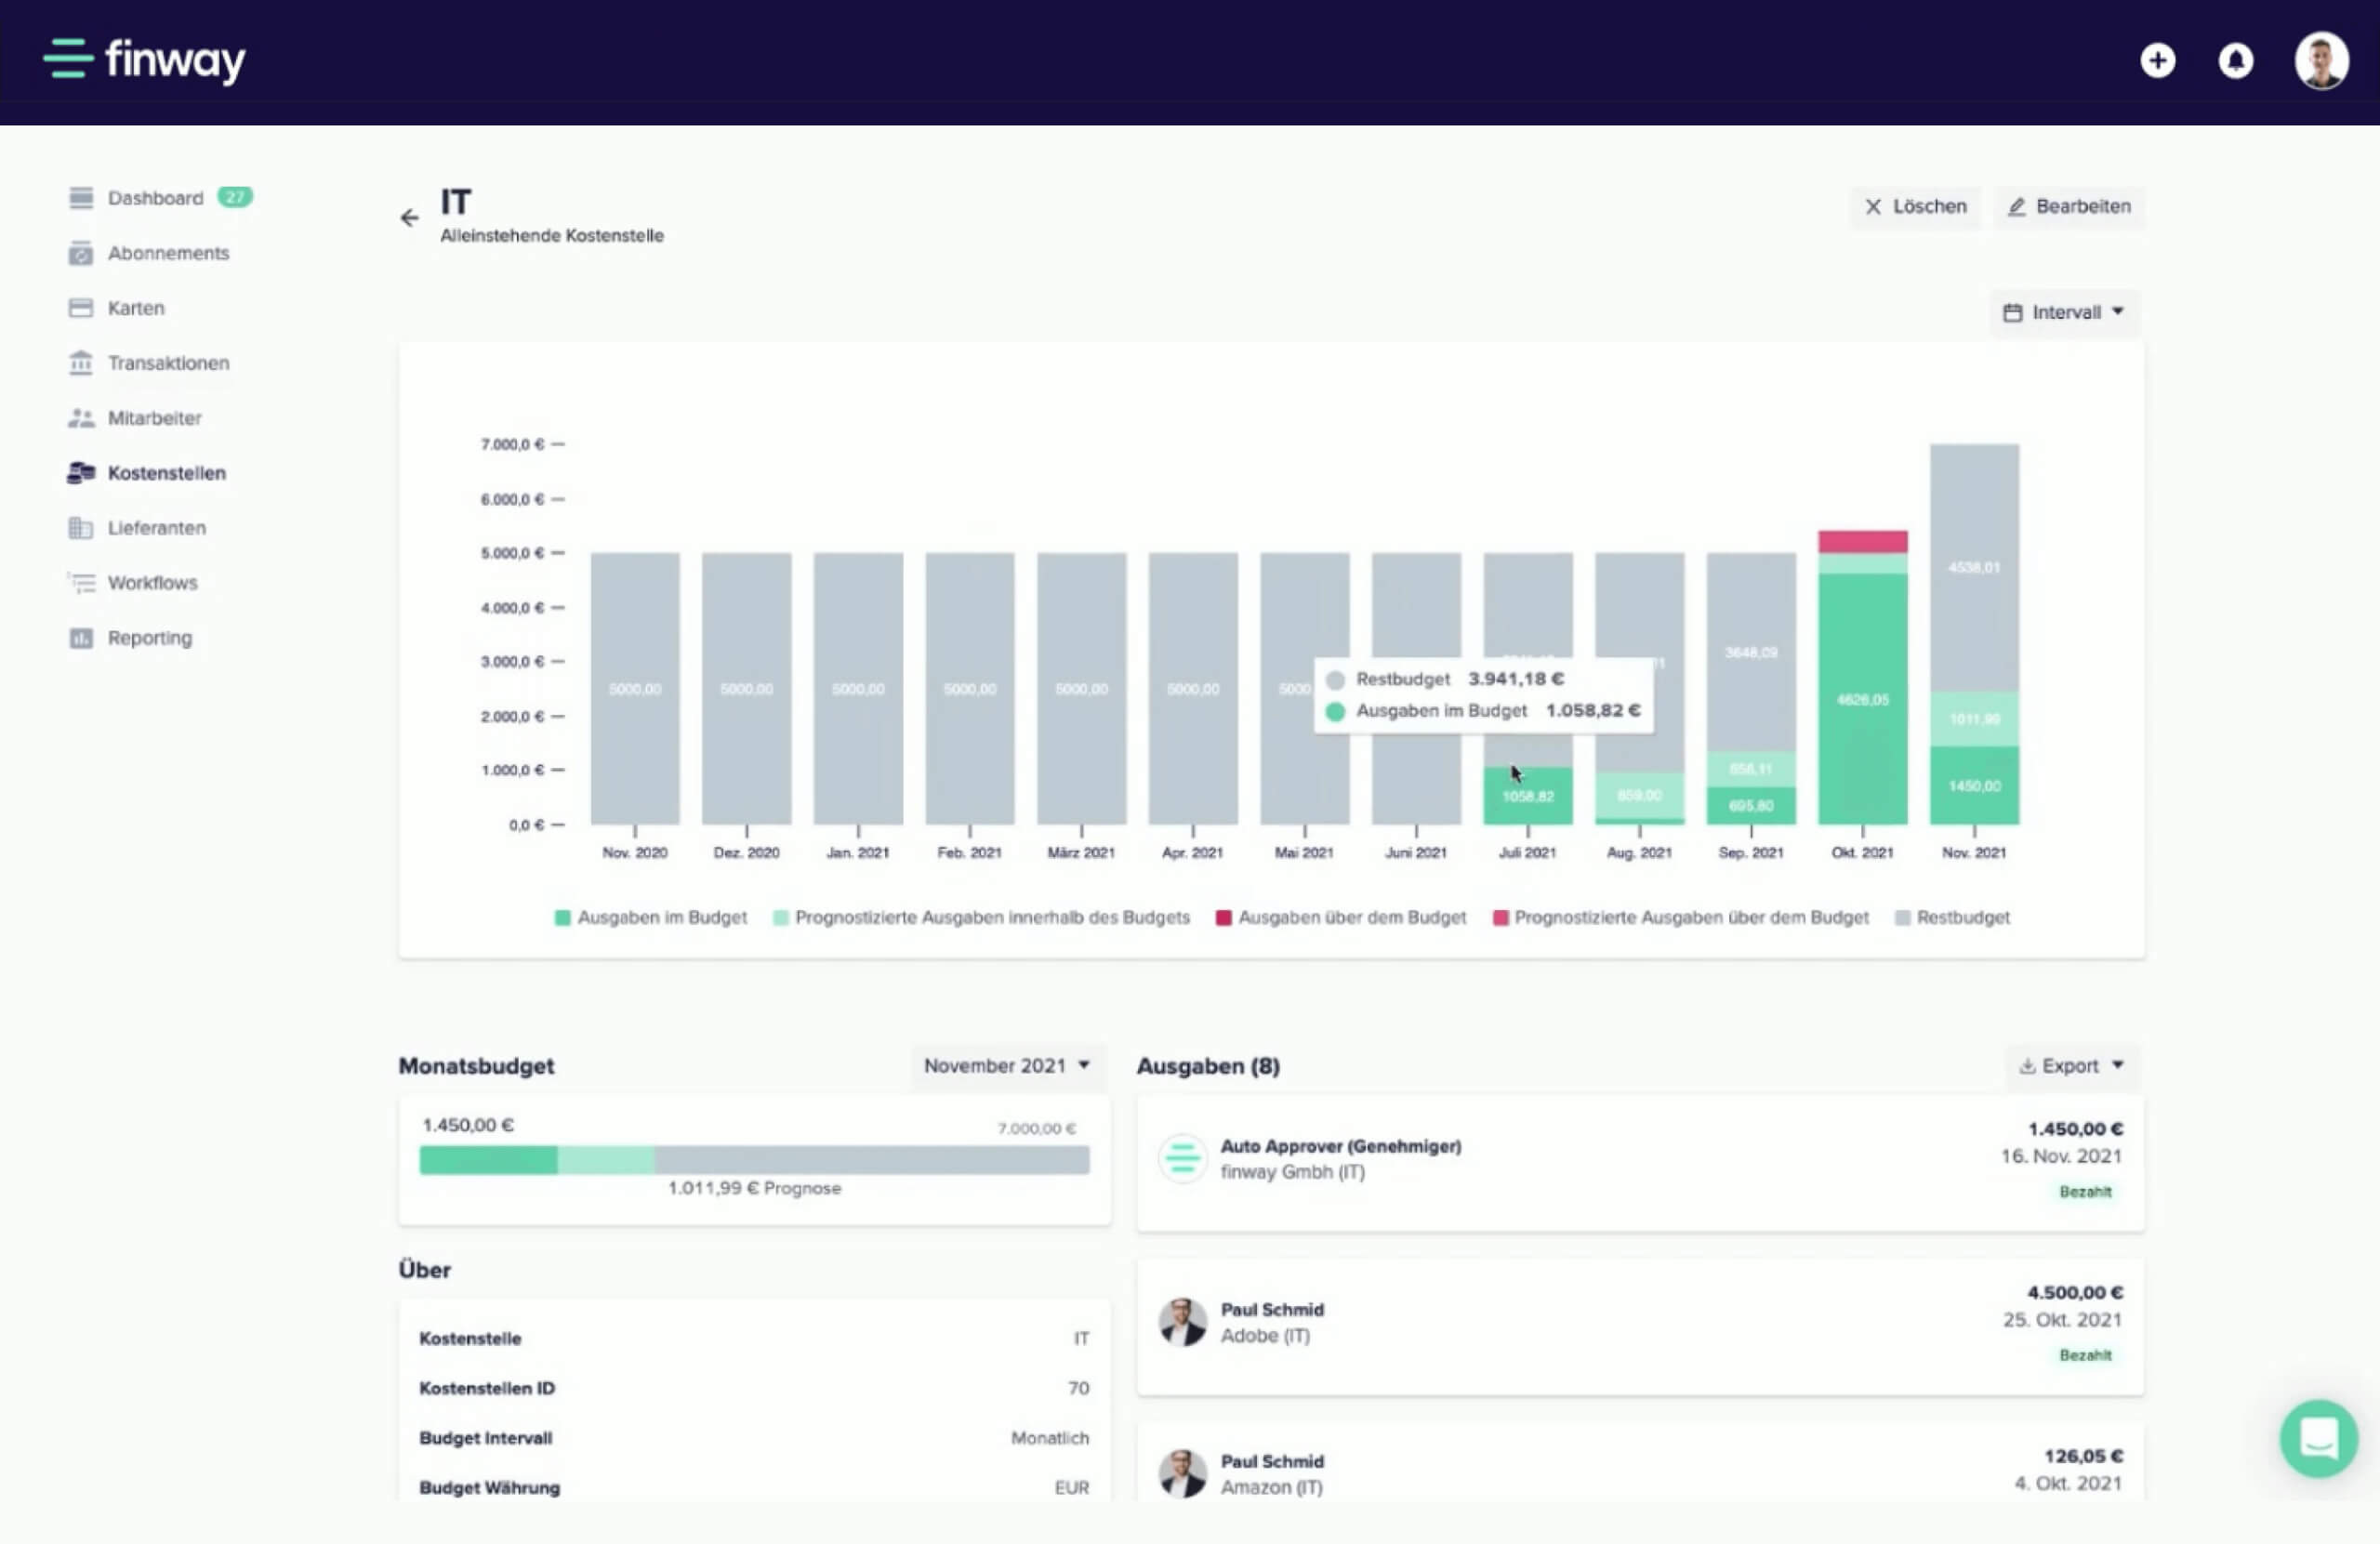Toggle Ausgaben im Budget legend entry
The width and height of the screenshot is (2380, 1544).
point(651,917)
